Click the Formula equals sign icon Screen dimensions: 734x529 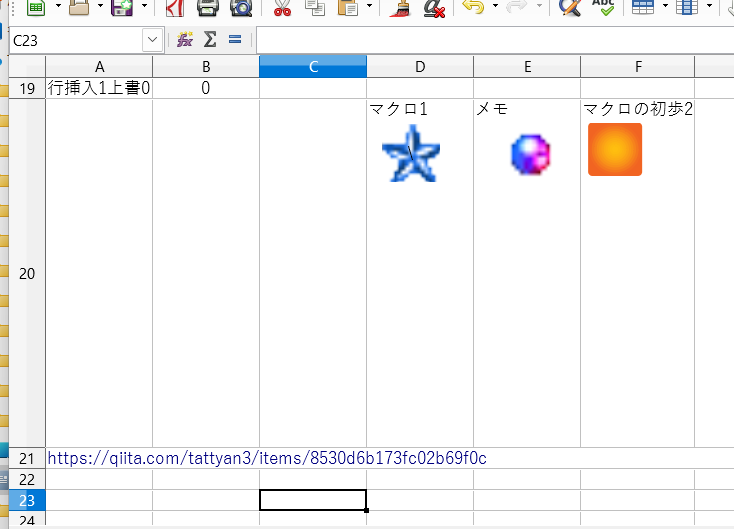click(235, 40)
